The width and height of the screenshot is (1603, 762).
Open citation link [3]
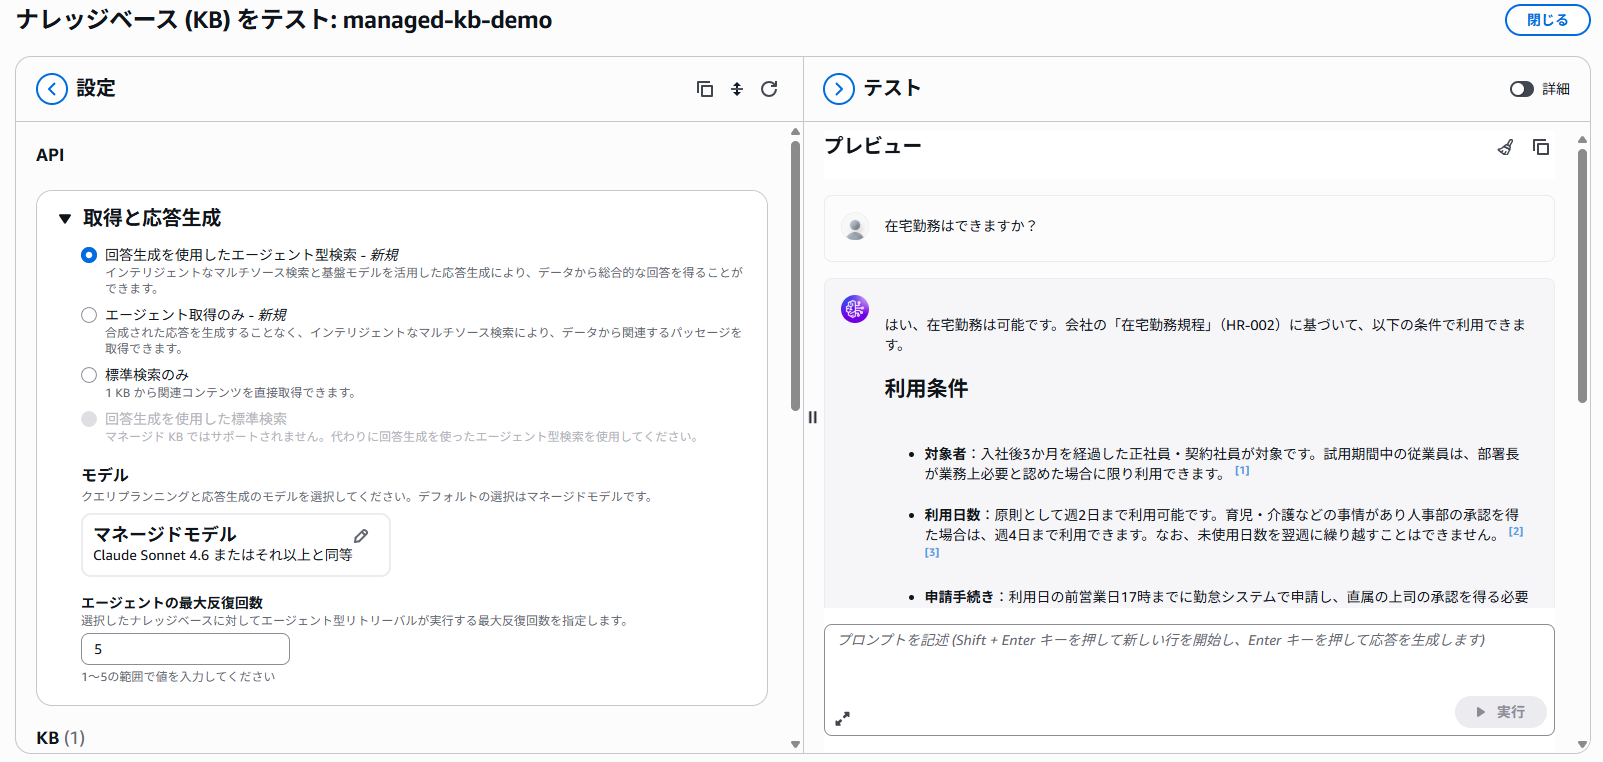click(932, 552)
